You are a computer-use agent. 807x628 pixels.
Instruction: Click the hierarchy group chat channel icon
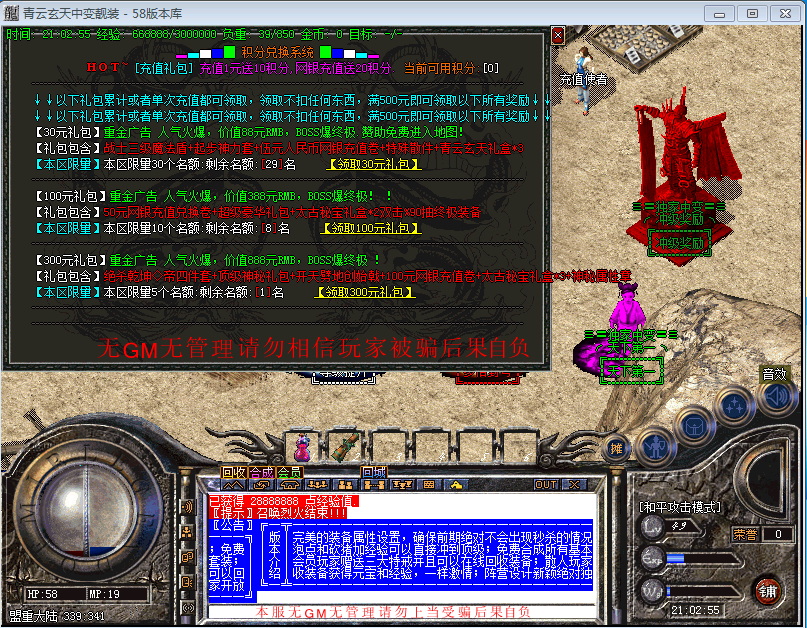pyautogui.click(x=187, y=533)
